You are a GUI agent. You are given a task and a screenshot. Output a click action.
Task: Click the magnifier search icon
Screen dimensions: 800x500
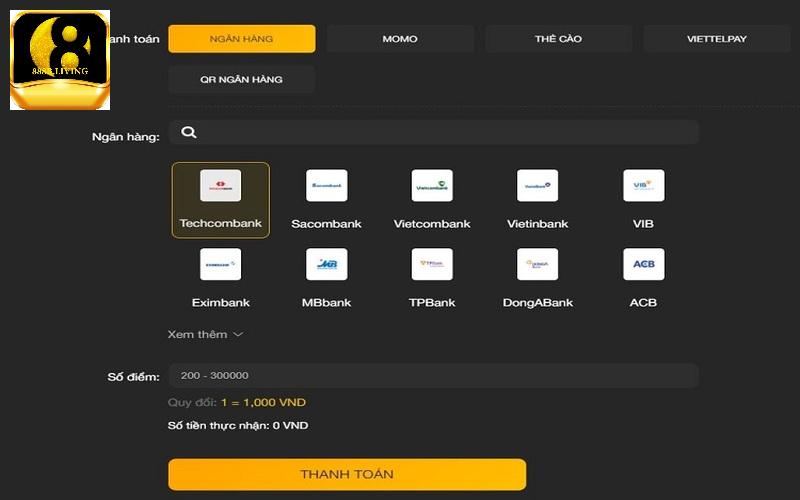pyautogui.click(x=189, y=132)
